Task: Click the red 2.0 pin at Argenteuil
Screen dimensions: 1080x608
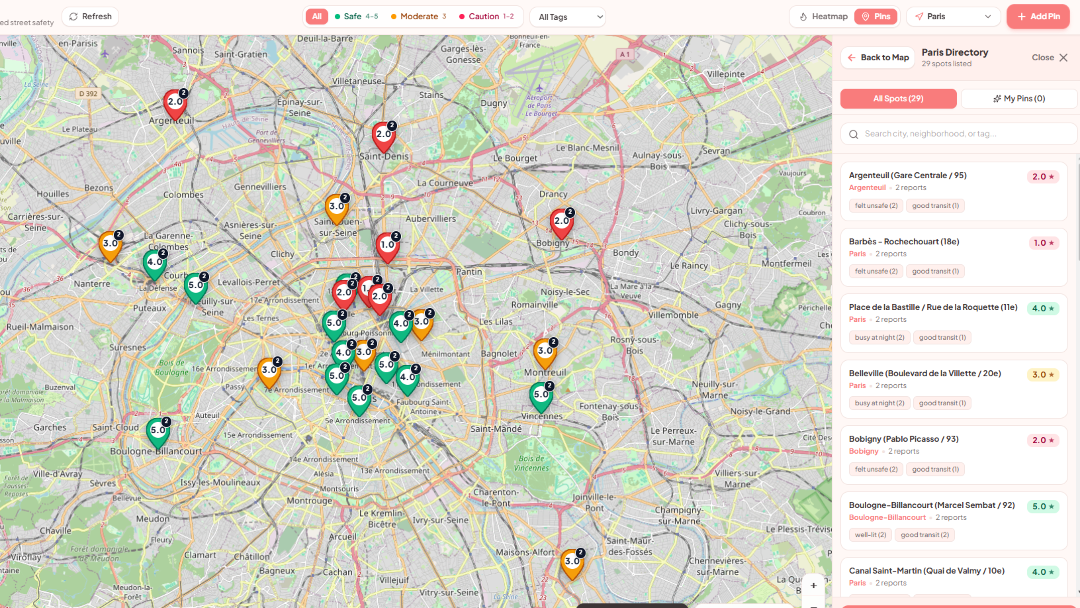Action: pyautogui.click(x=175, y=104)
